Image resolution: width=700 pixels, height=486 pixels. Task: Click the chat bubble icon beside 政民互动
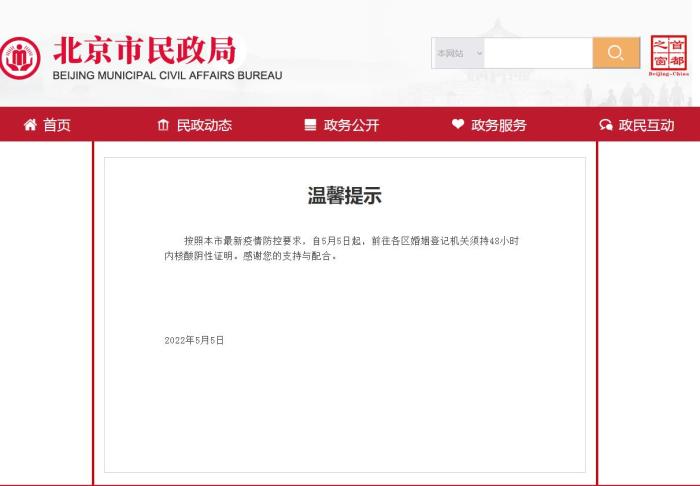coord(605,125)
